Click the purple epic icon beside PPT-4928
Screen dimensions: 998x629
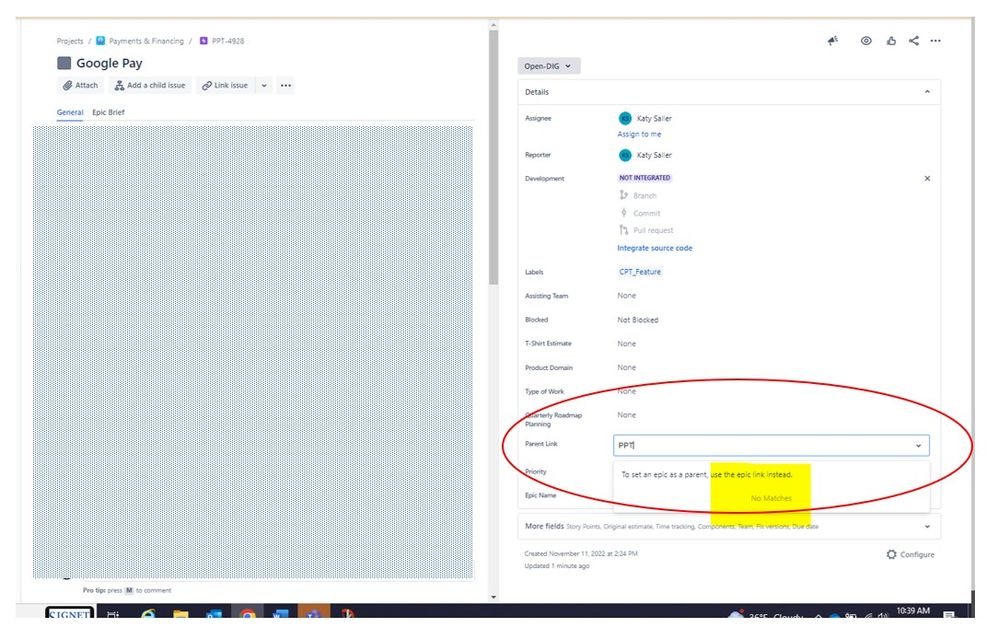coord(204,41)
